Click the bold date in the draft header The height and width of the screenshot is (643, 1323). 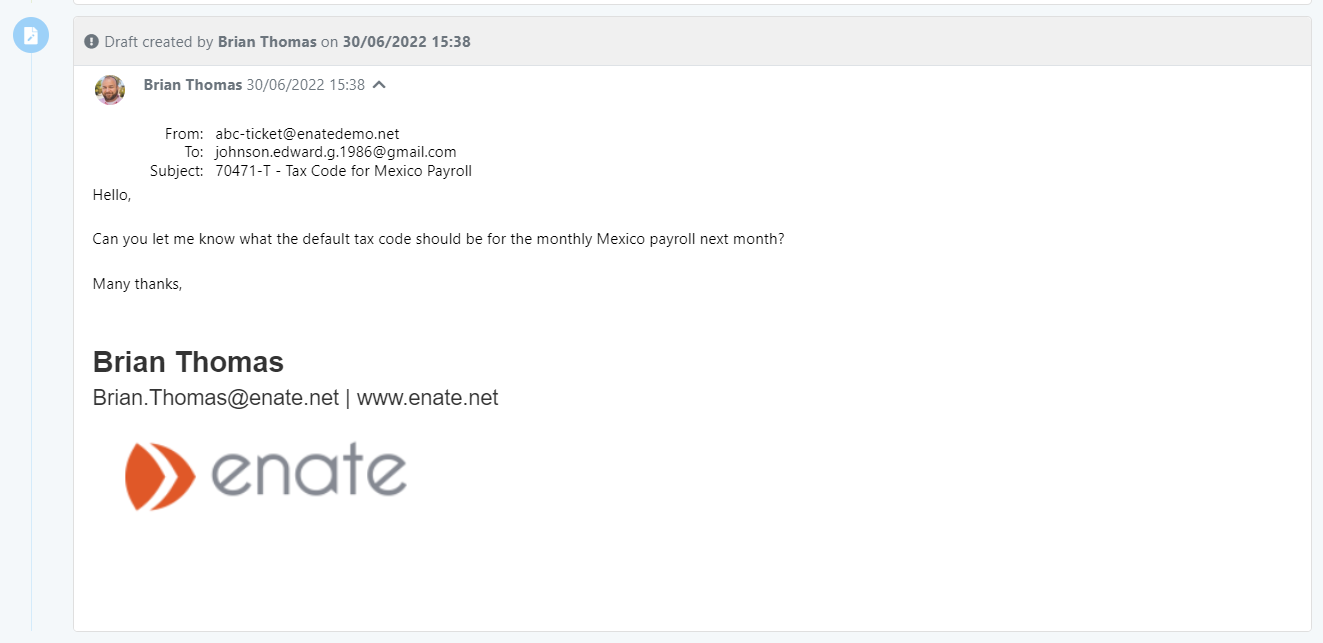(406, 42)
